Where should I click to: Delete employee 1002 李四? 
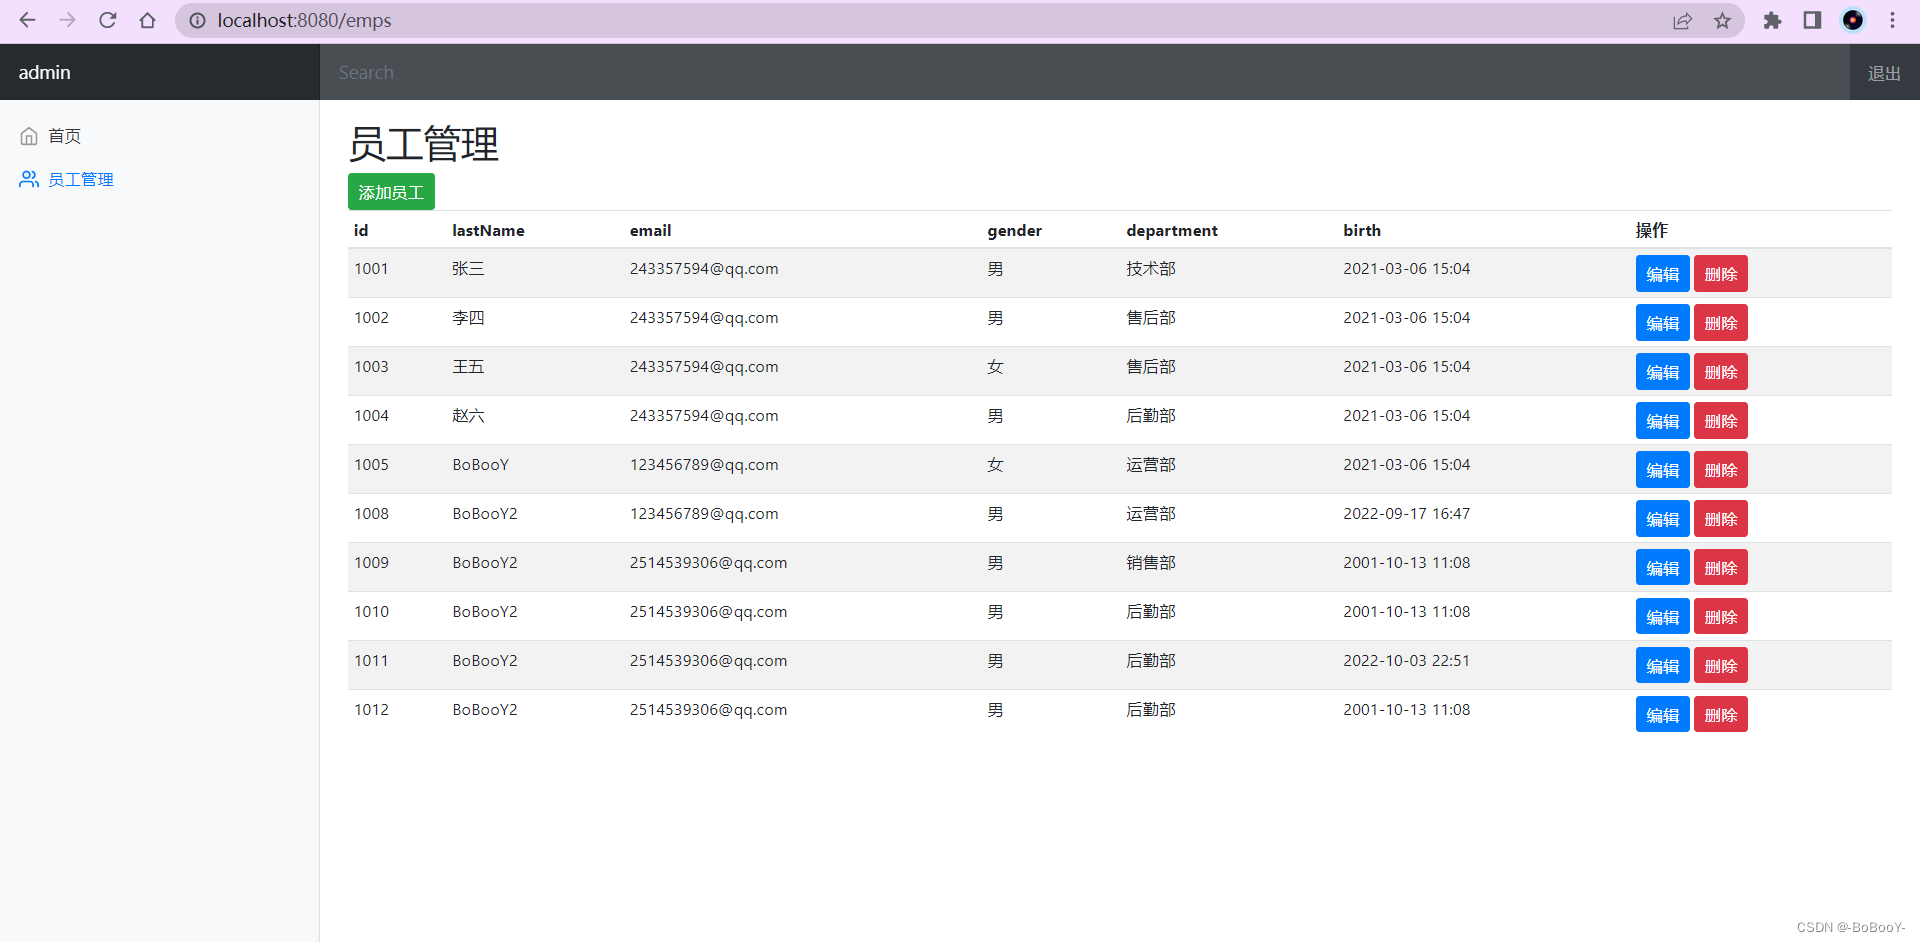click(x=1720, y=323)
